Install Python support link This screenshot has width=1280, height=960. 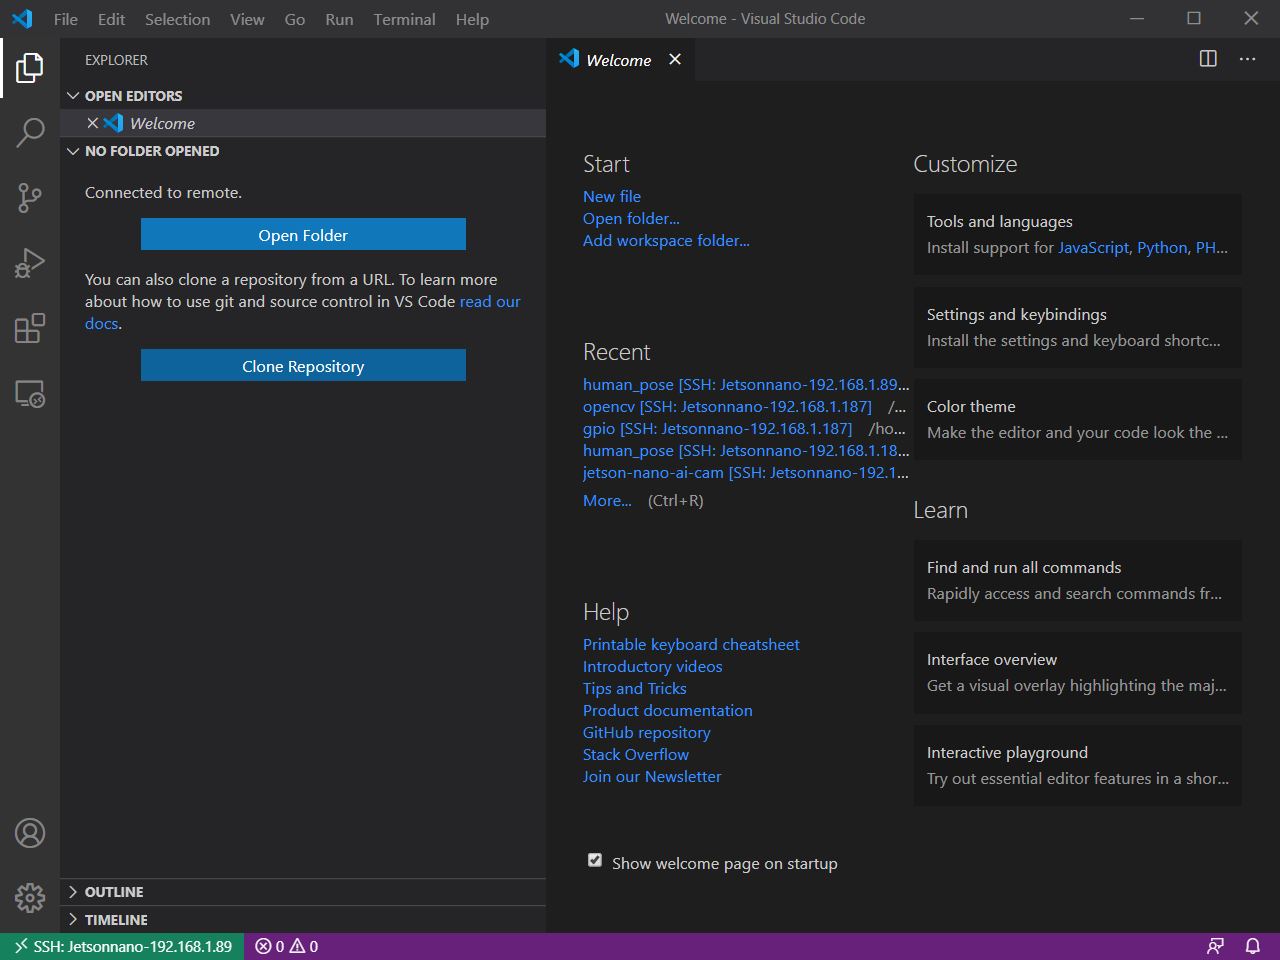[x=1162, y=248]
